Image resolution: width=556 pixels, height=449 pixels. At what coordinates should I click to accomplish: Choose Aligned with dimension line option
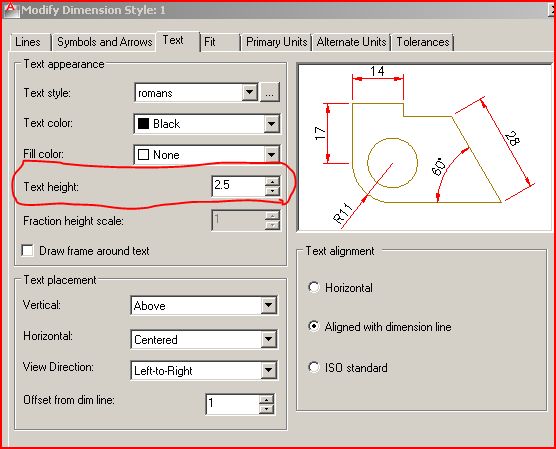coord(313,326)
